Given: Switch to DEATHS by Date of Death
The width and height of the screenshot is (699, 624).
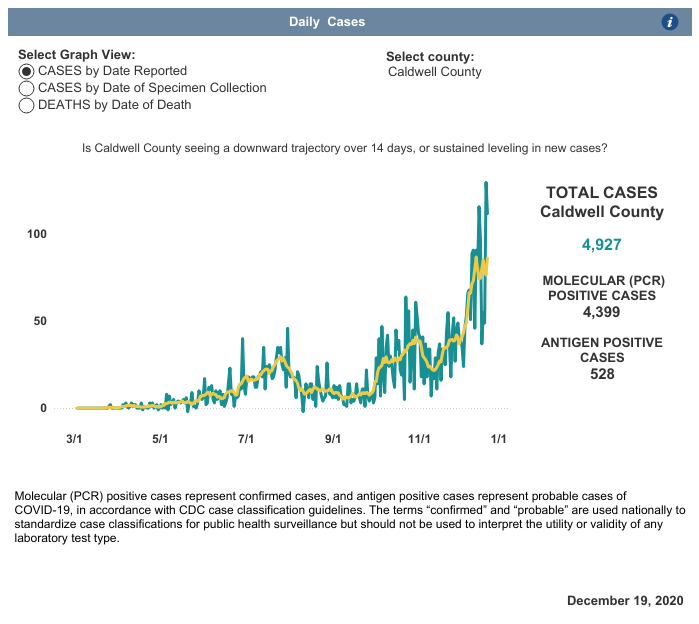Looking at the screenshot, I should pyautogui.click(x=27, y=105).
